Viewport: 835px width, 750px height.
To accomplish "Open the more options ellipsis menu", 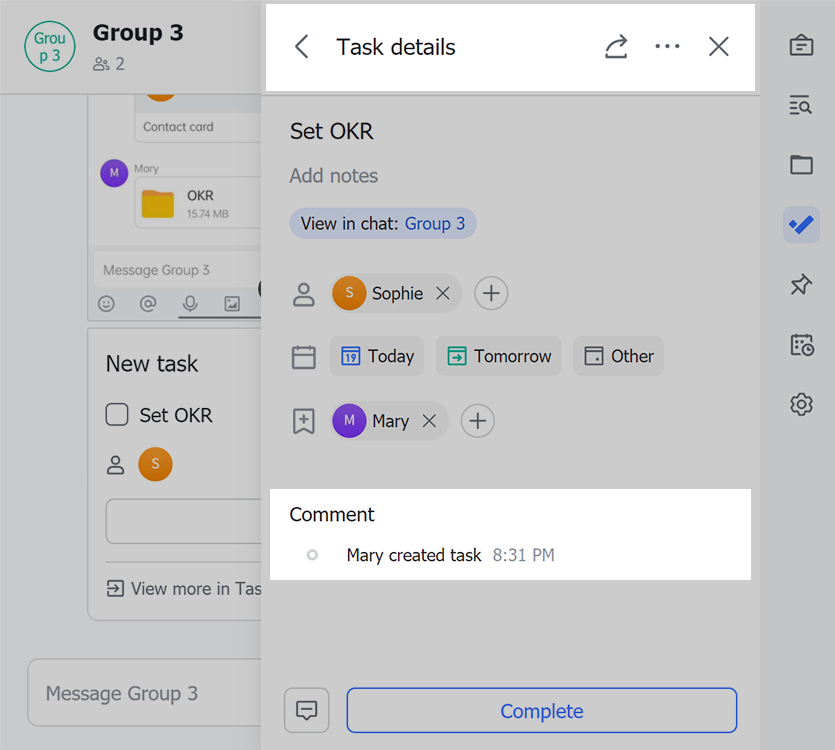I will coord(667,46).
